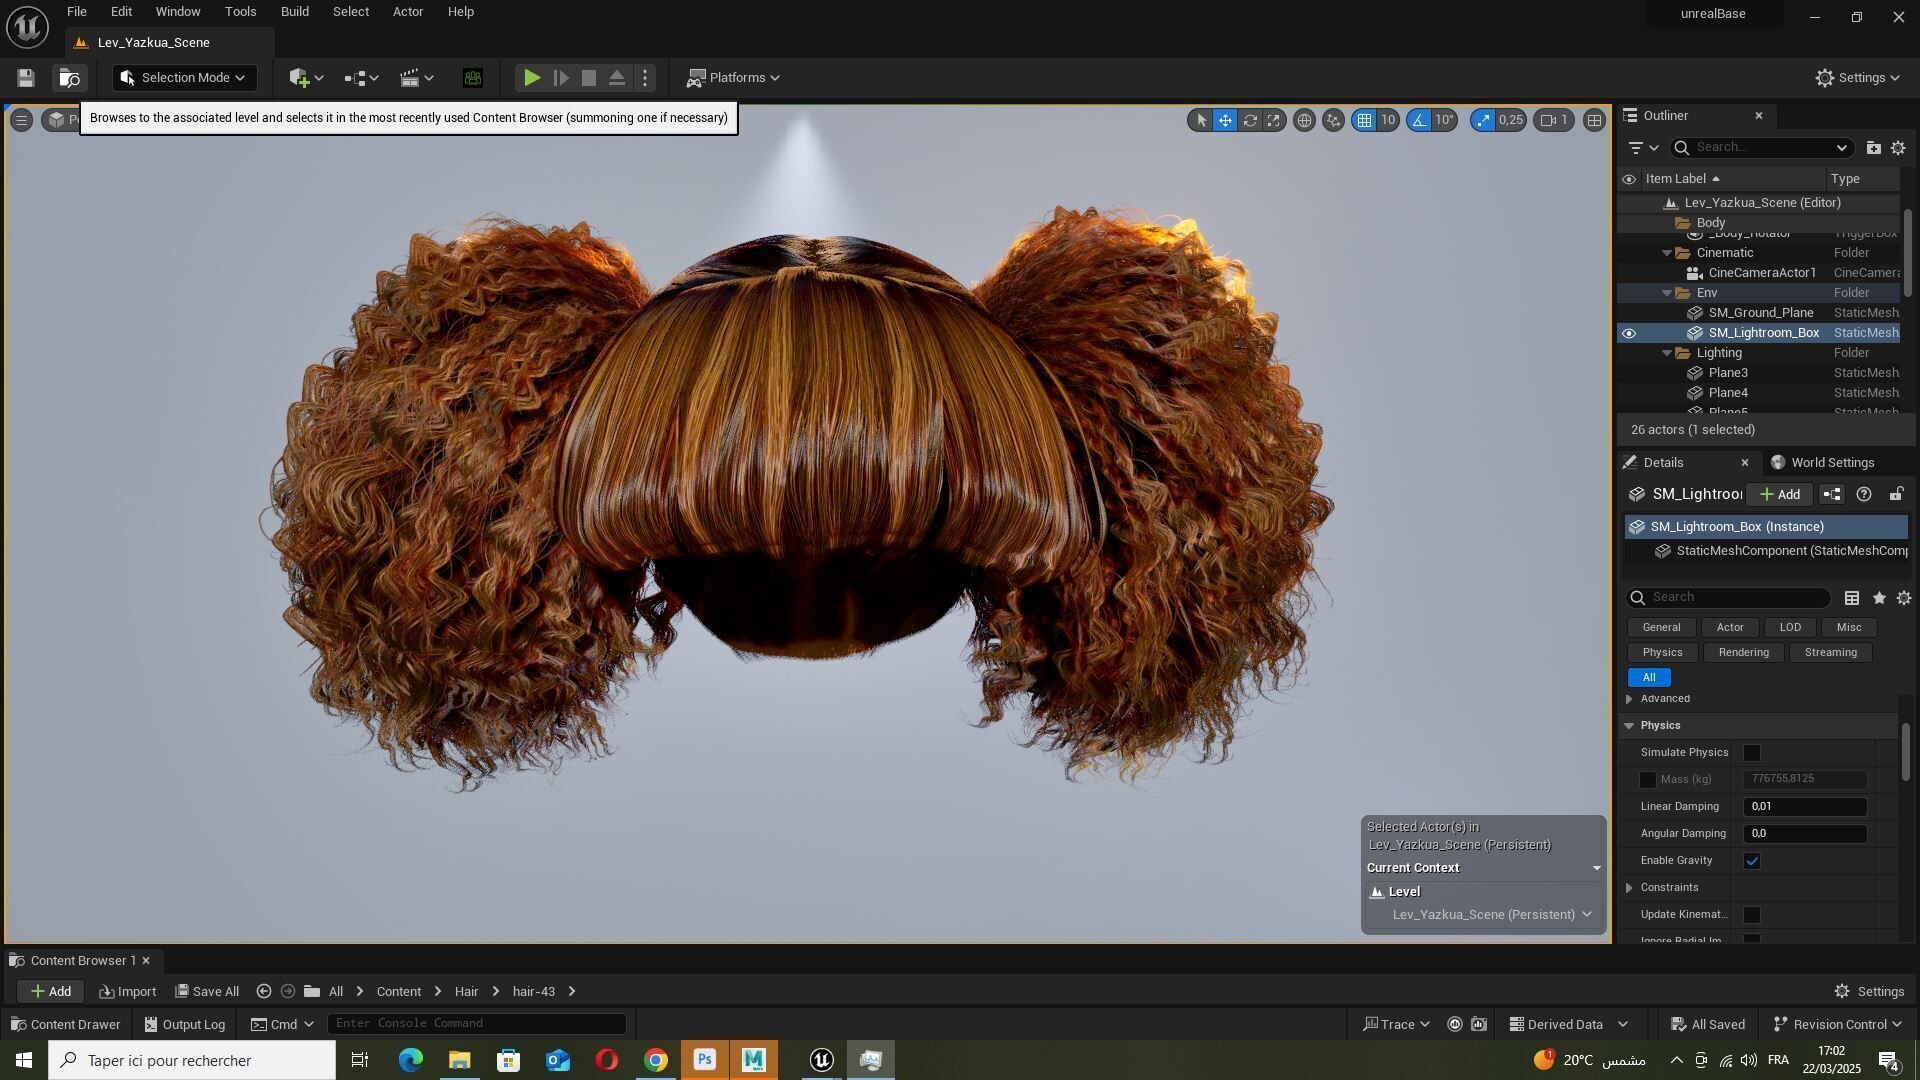Open the Platforms dropdown
The width and height of the screenshot is (1920, 1080).
tap(733, 78)
